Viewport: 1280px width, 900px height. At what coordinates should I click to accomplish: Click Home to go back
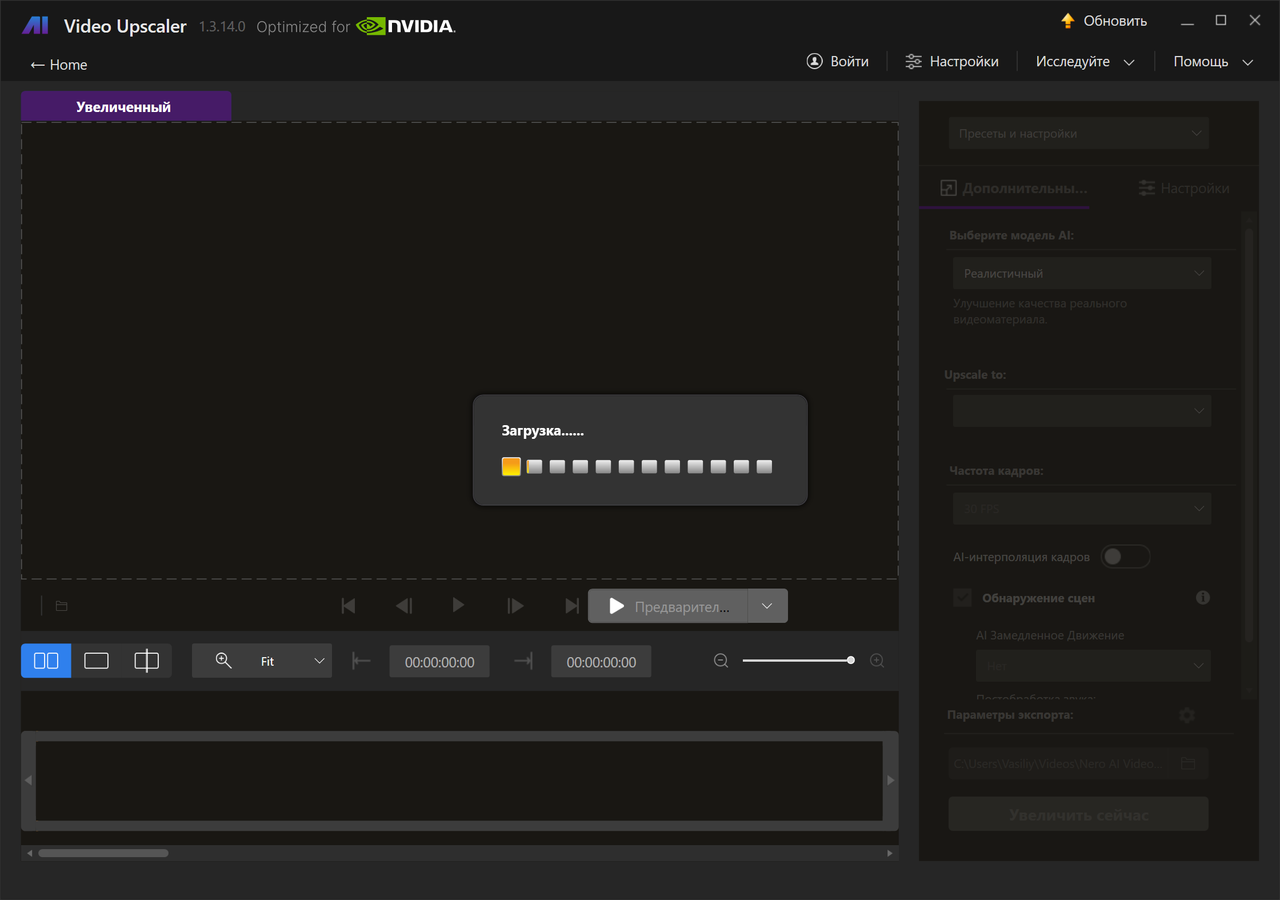(x=58, y=64)
